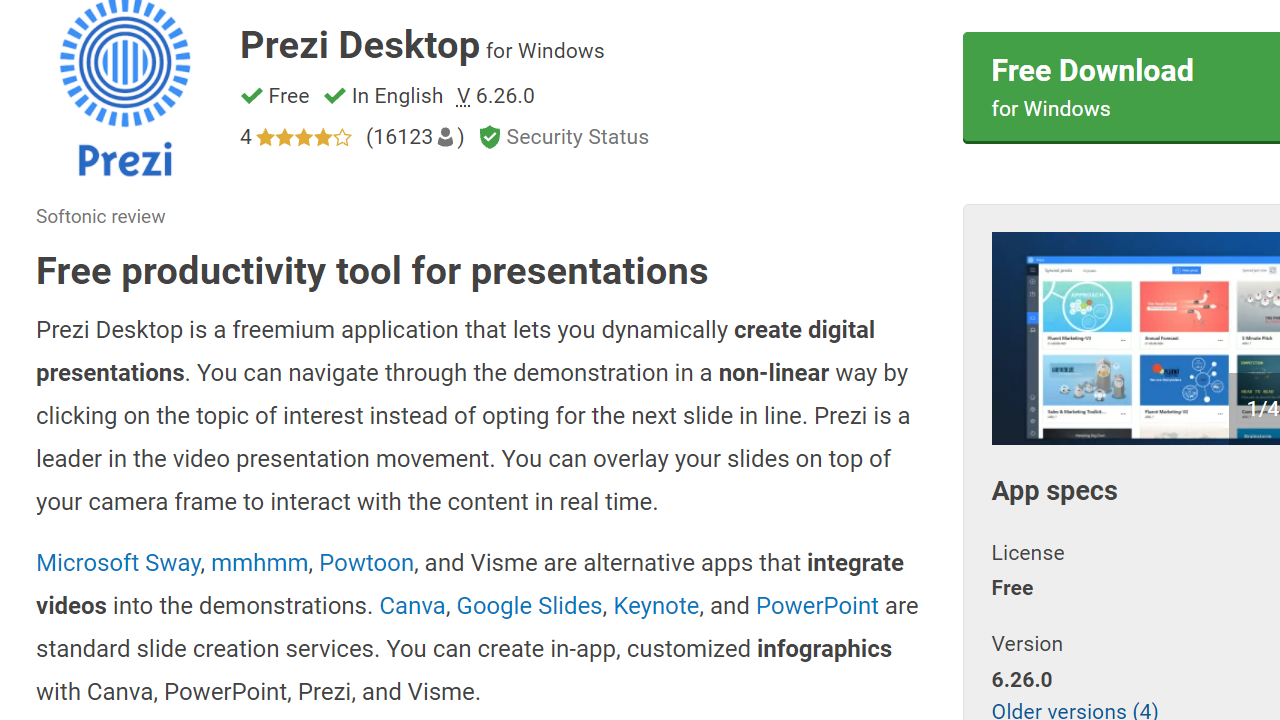Click the green checkmark beside Free
Screen dimensions: 1280x720
point(252,95)
